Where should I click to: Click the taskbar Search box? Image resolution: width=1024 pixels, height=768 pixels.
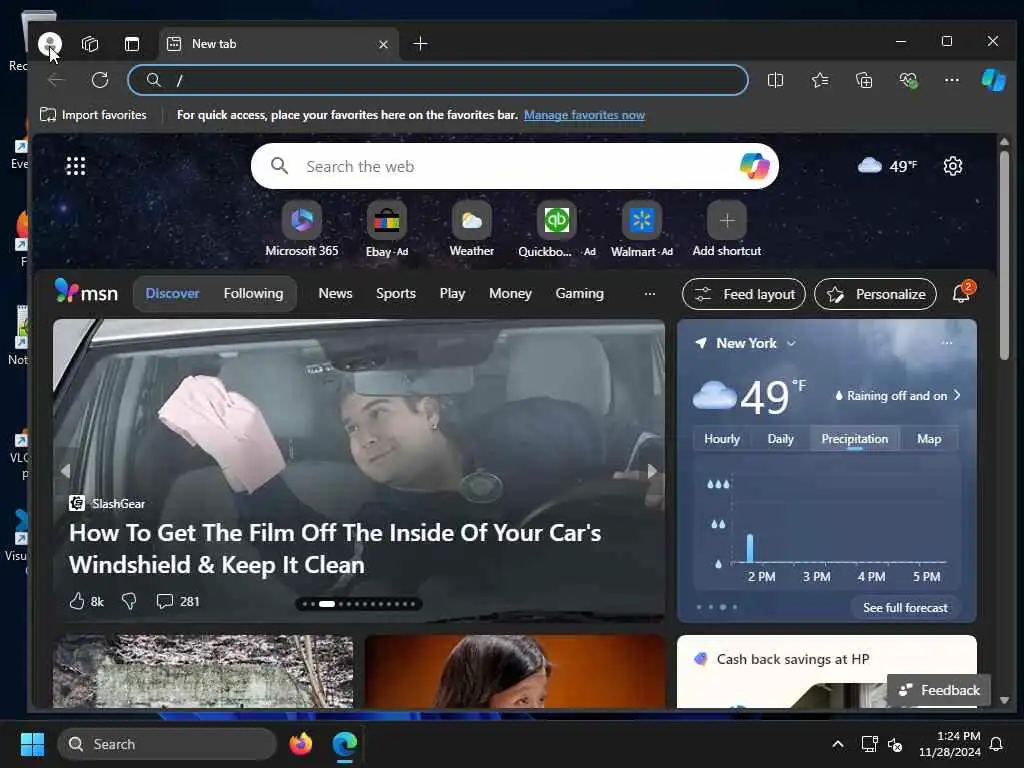[x=167, y=744]
